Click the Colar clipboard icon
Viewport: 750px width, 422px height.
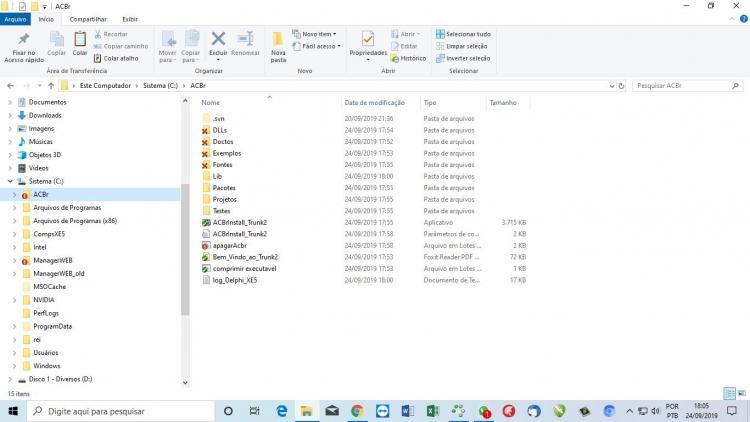80,39
